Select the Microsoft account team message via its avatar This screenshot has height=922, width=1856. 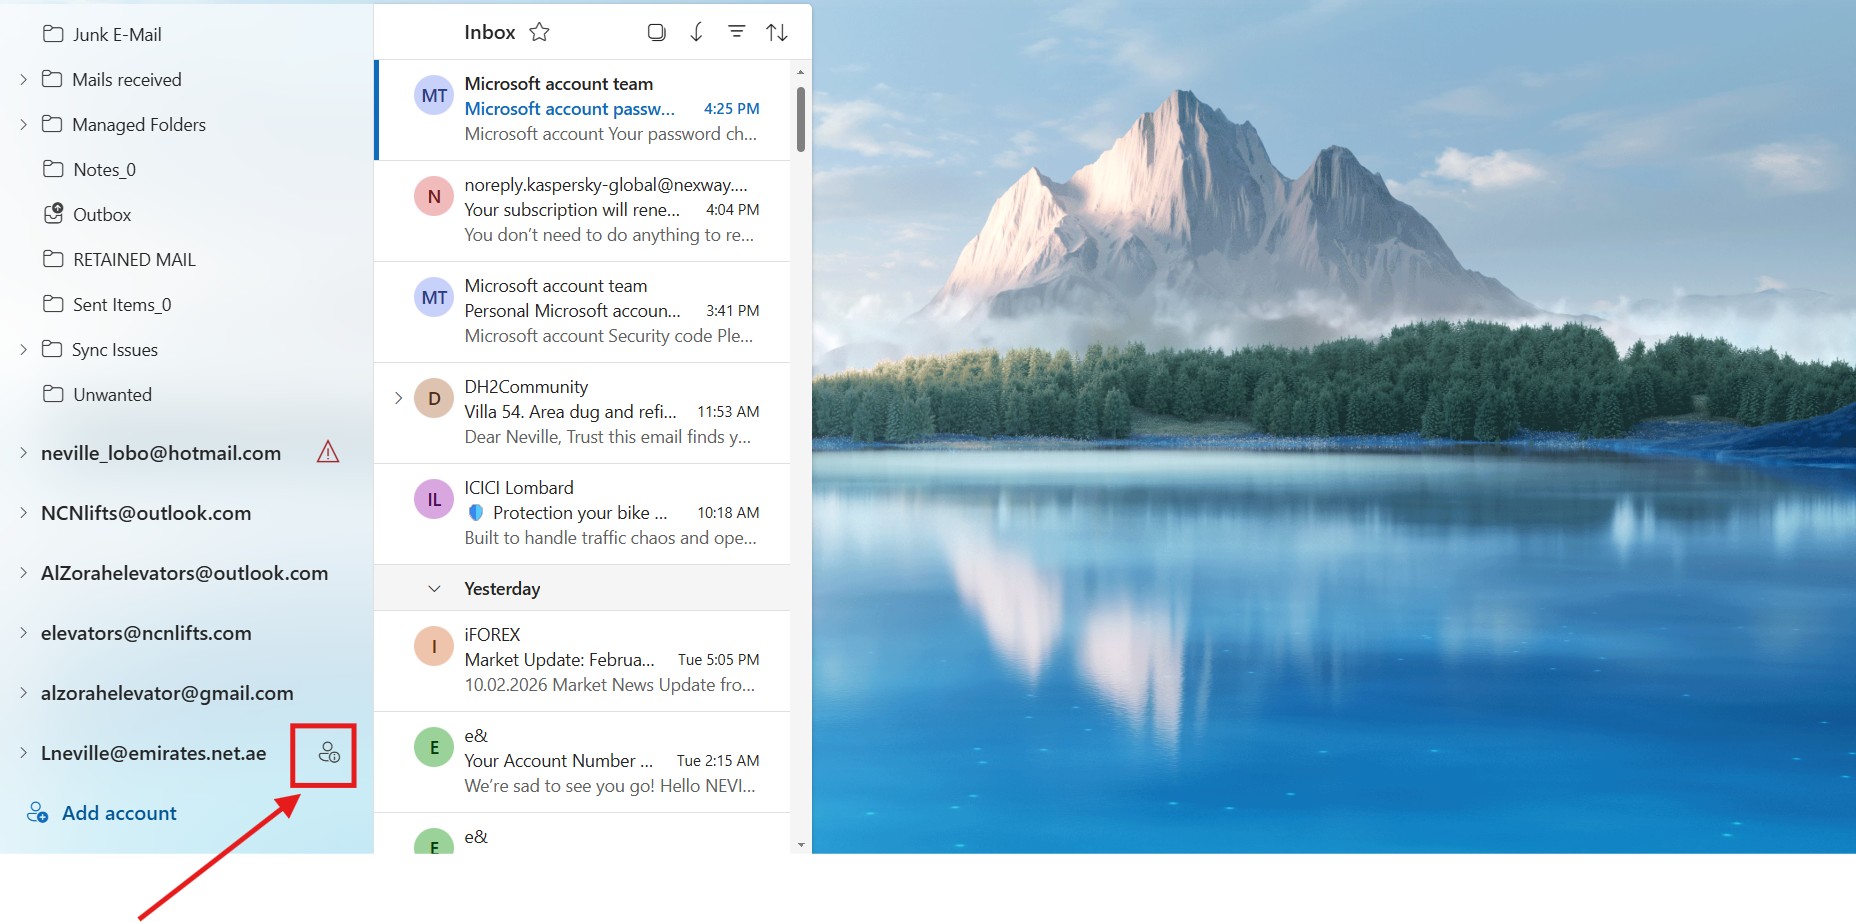pyautogui.click(x=433, y=94)
